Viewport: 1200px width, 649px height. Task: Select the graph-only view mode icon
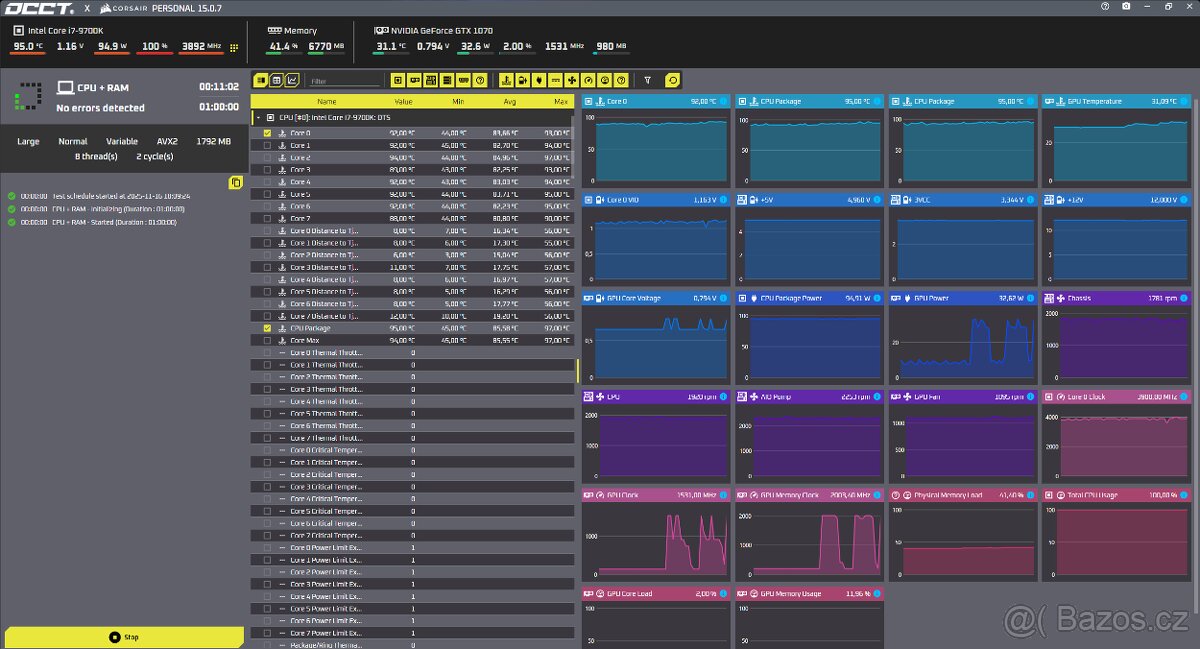tap(292, 80)
